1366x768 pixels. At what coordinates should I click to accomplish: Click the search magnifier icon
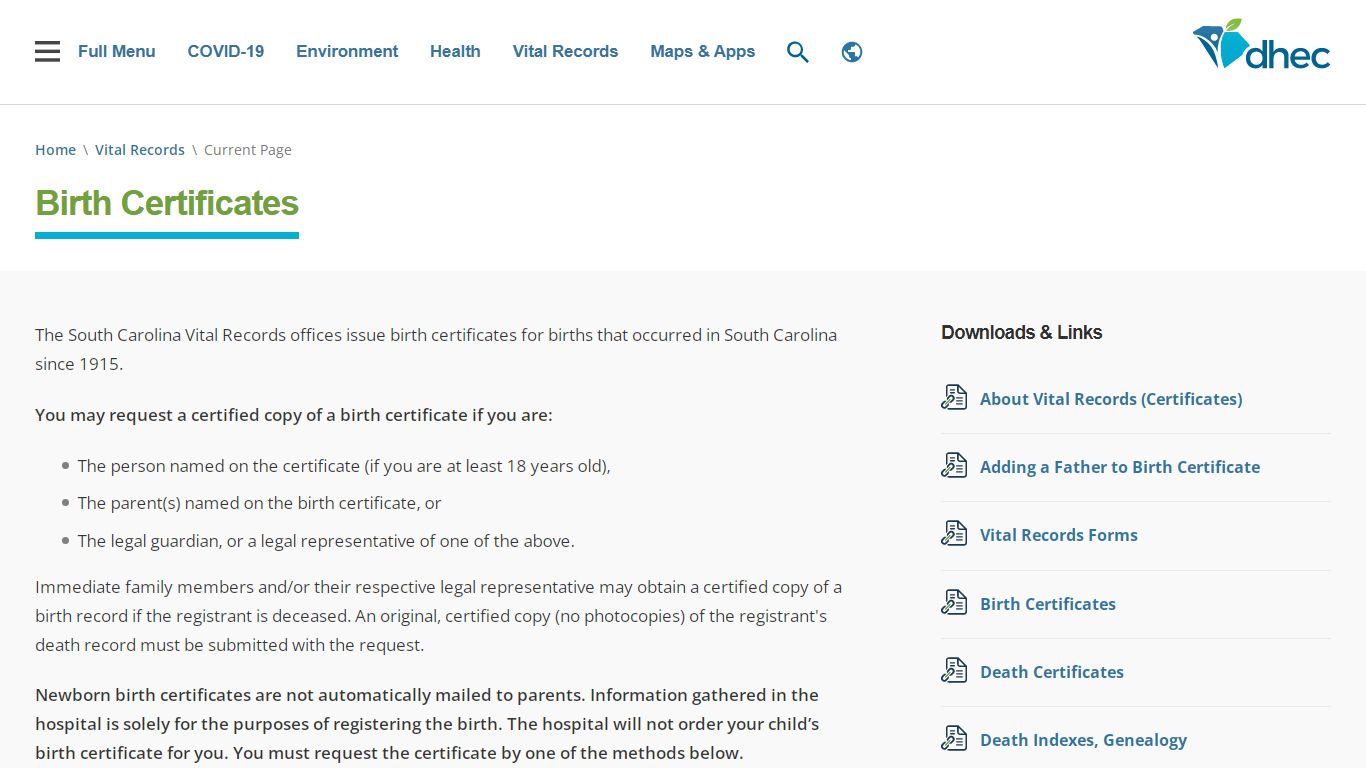point(797,52)
